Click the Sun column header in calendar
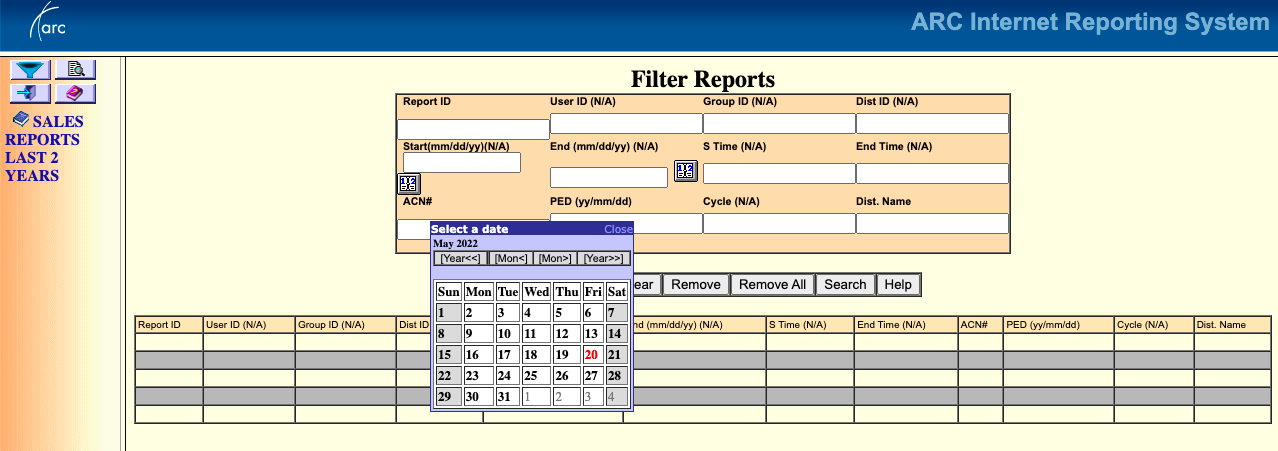Image resolution: width=1278 pixels, height=451 pixels. click(449, 292)
